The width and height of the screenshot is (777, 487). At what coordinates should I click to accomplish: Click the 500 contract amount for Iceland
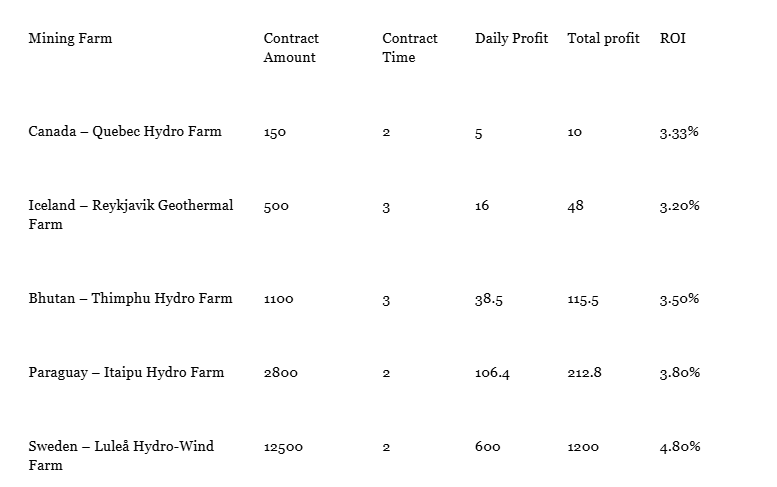coord(276,206)
